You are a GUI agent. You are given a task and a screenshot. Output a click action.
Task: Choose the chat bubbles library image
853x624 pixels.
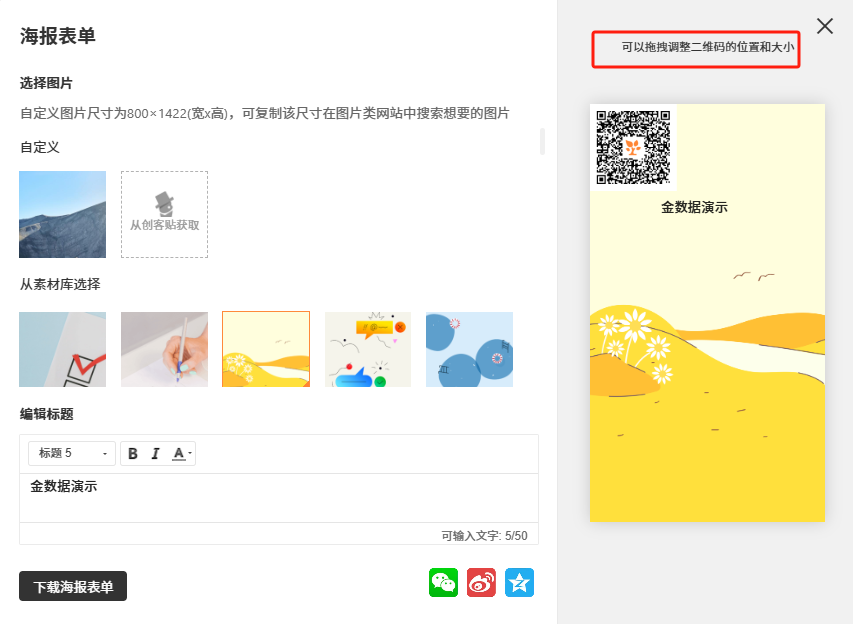(x=368, y=349)
